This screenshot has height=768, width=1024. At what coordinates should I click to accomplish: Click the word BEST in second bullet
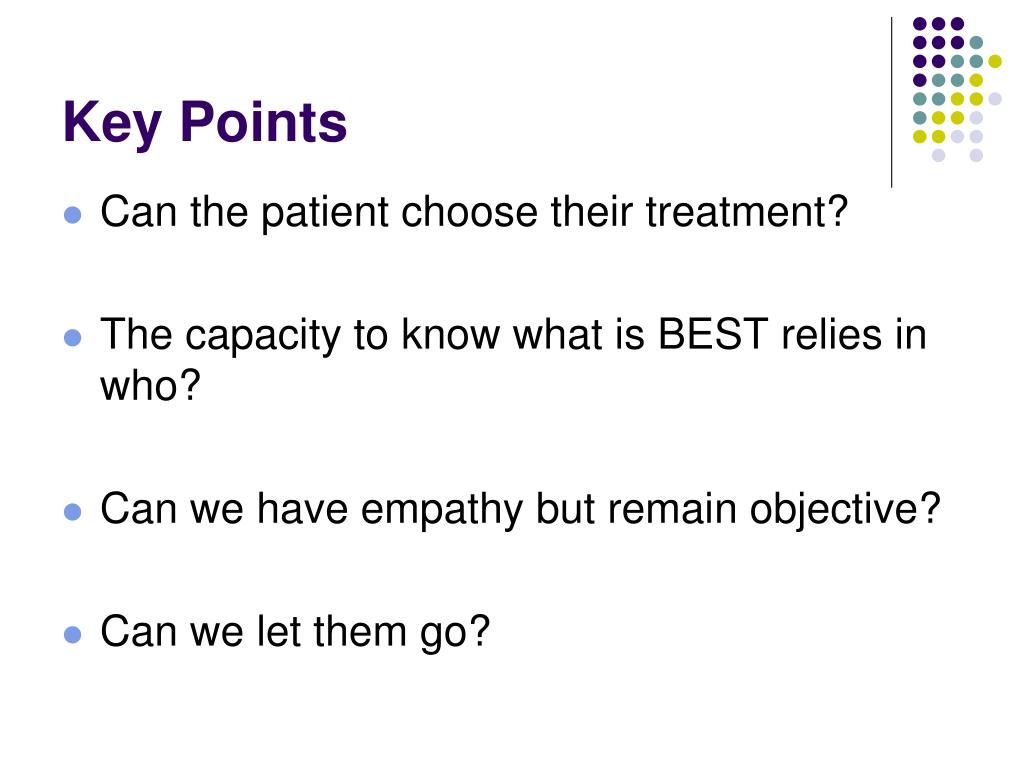click(712, 334)
